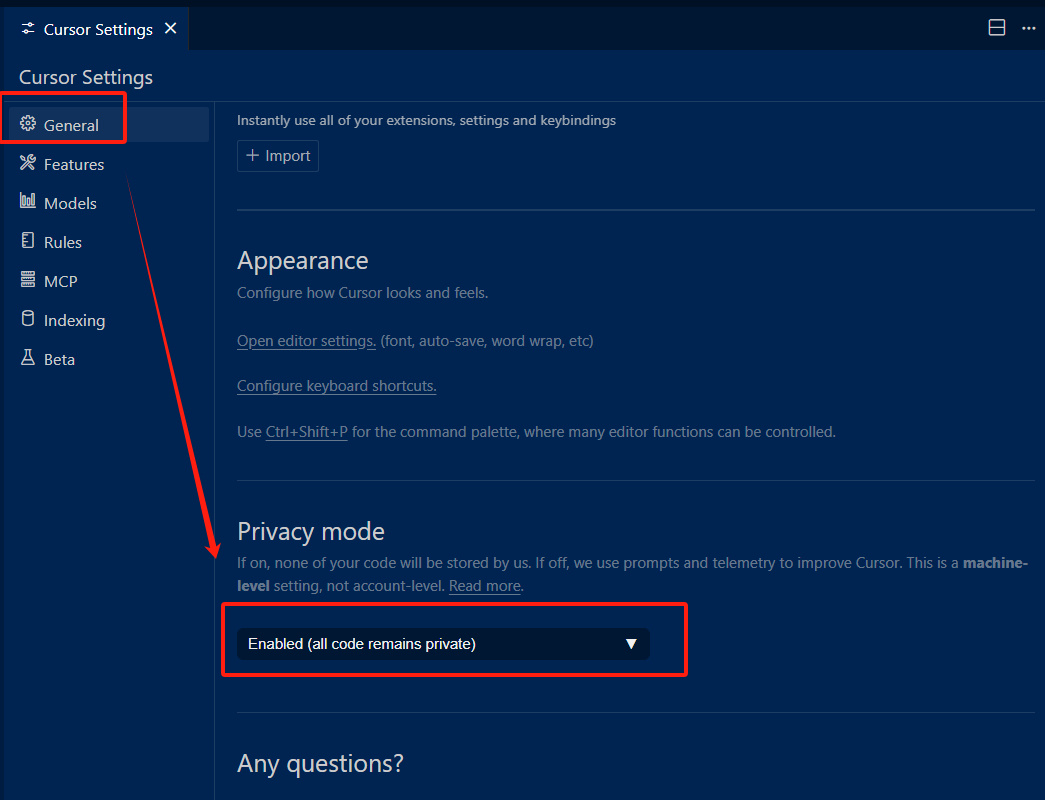Expand the Privacy mode dropdown arrow

click(x=631, y=644)
